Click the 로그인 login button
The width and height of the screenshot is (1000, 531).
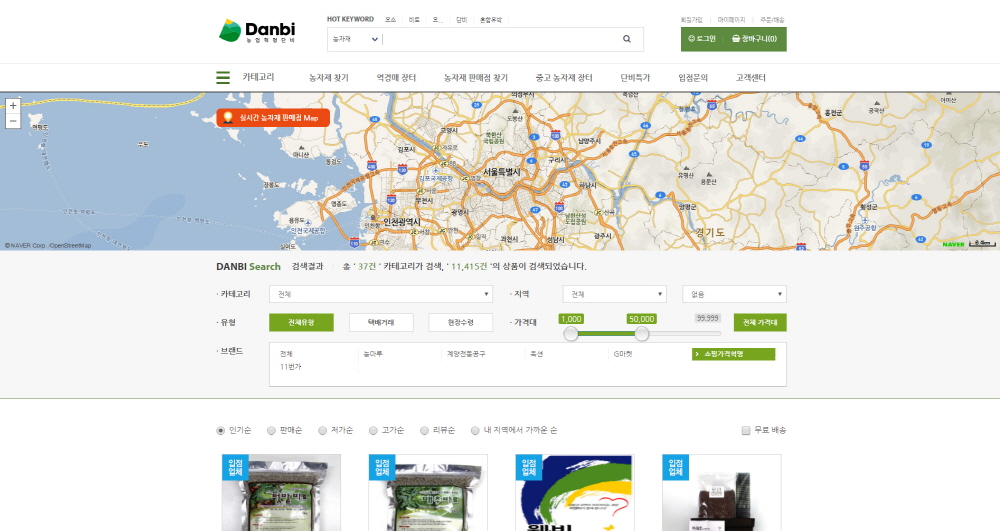[x=702, y=39]
